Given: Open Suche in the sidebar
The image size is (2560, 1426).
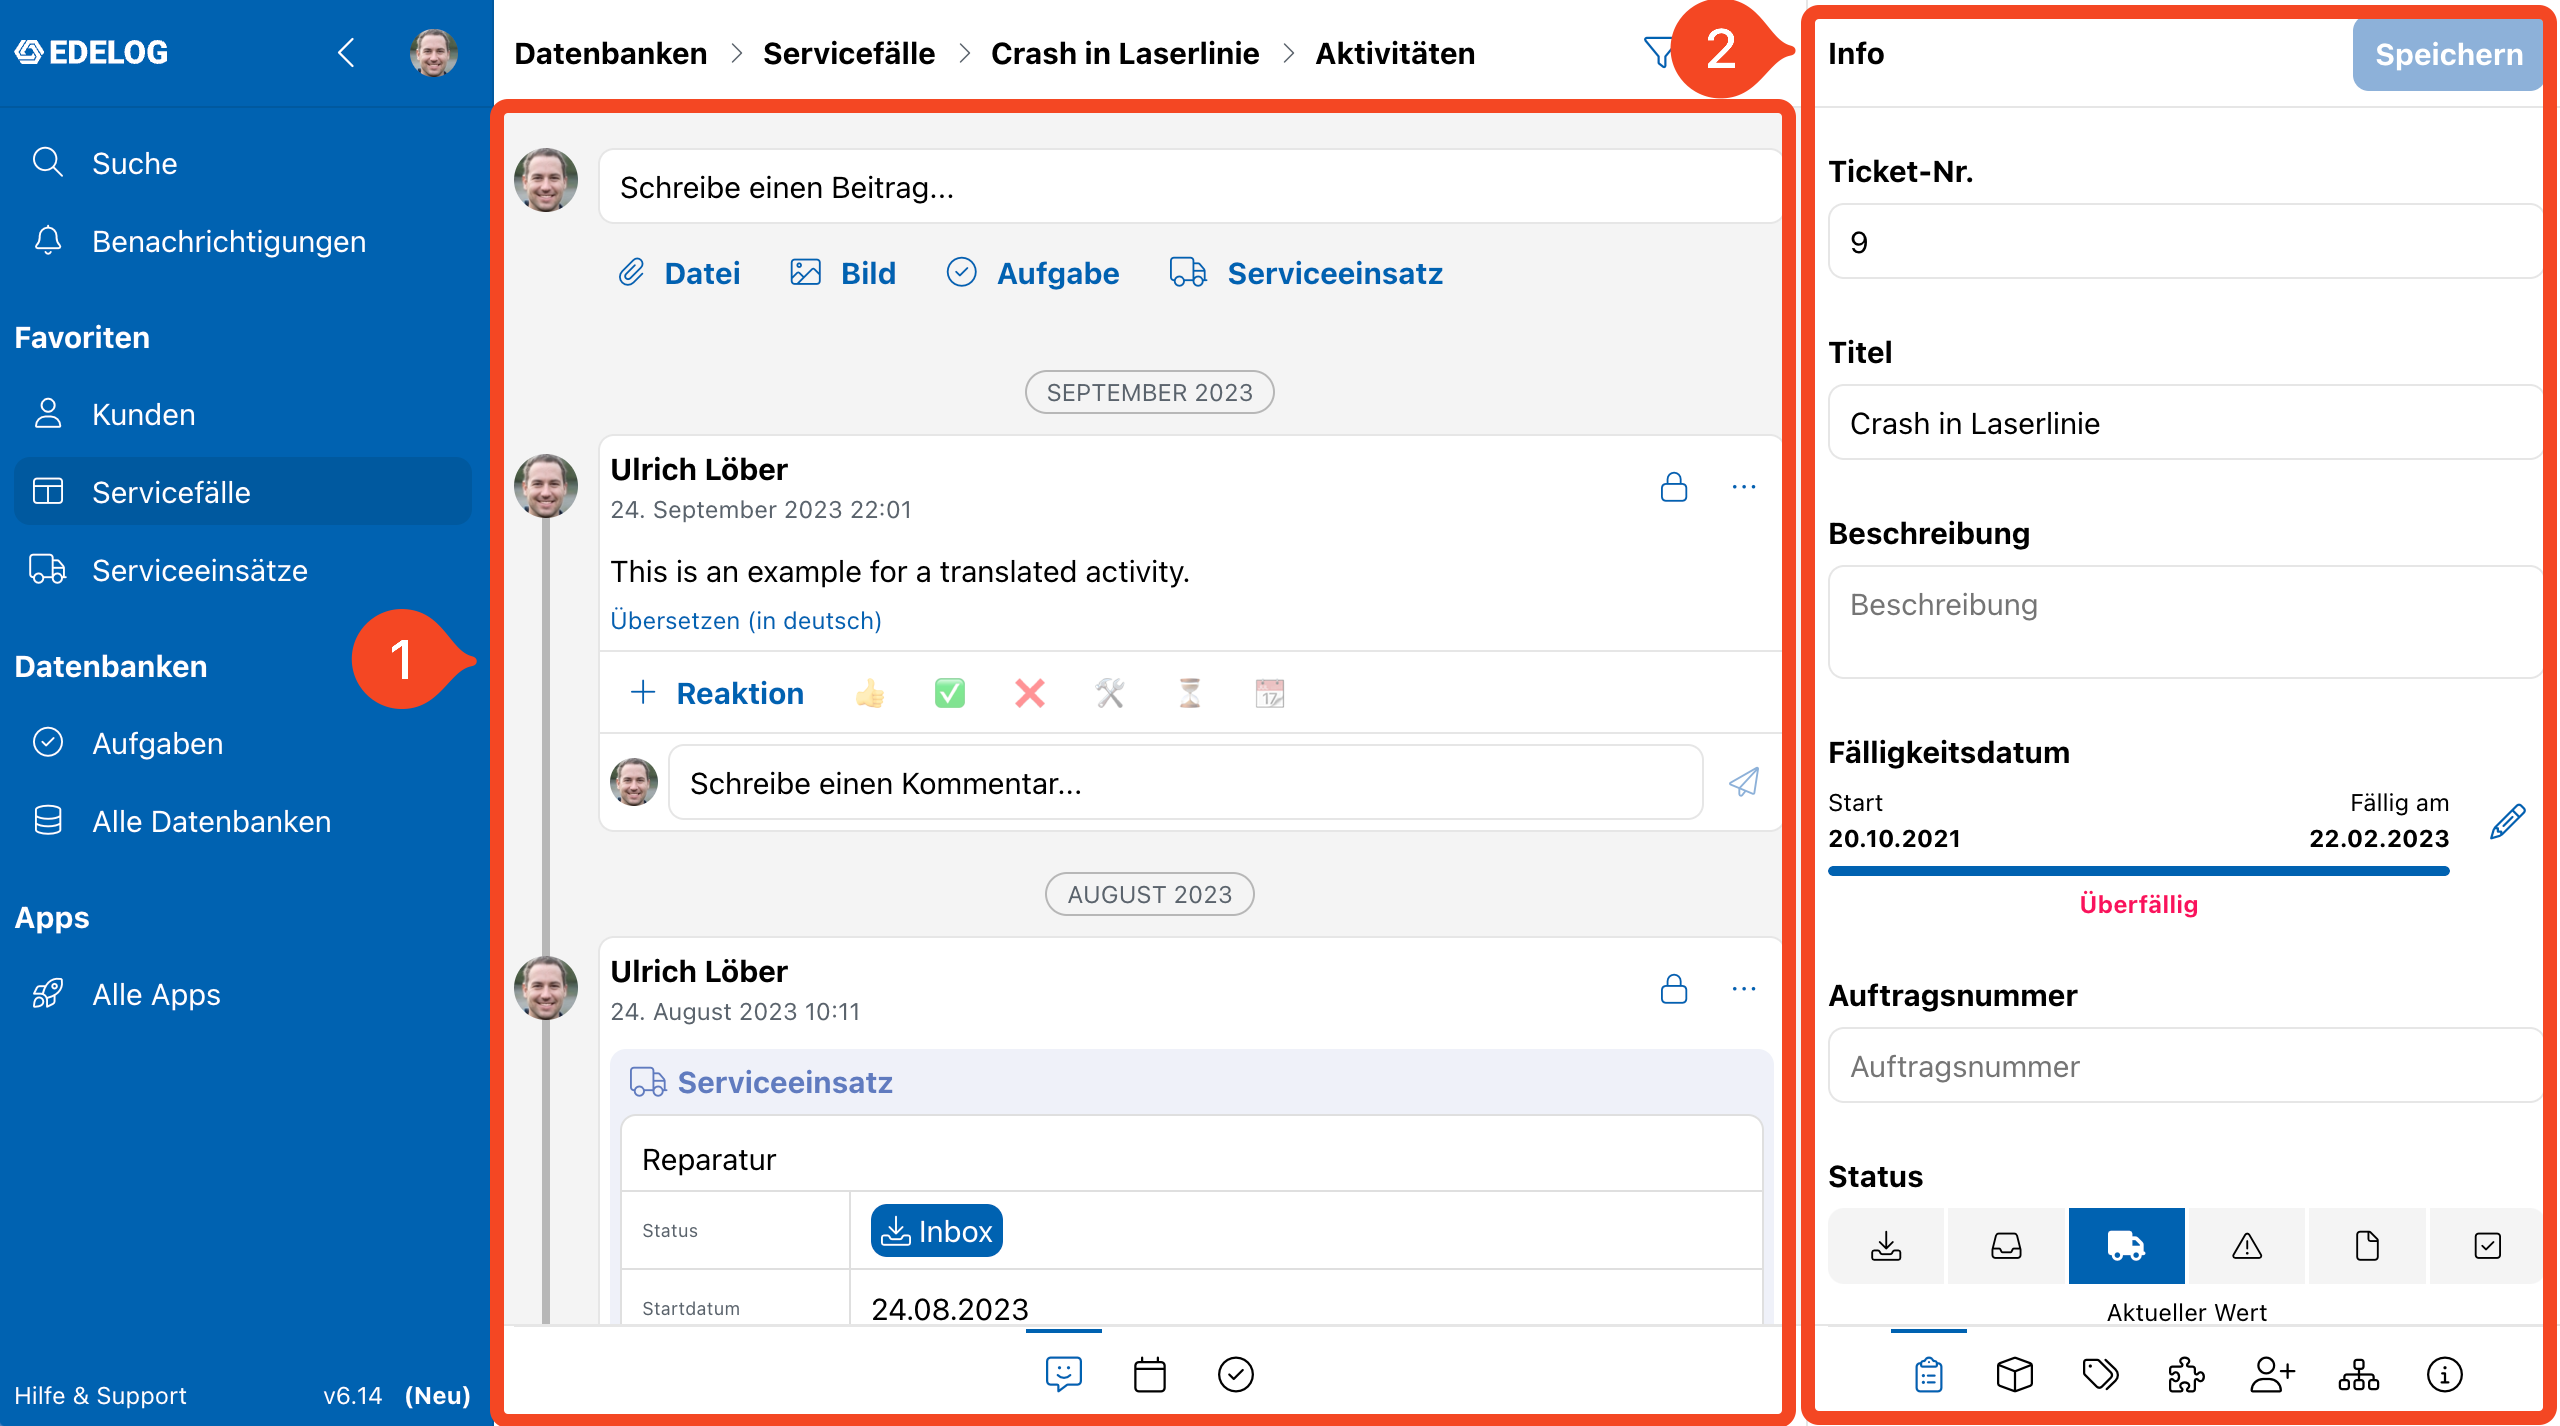Looking at the screenshot, I should pyautogui.click(x=243, y=163).
